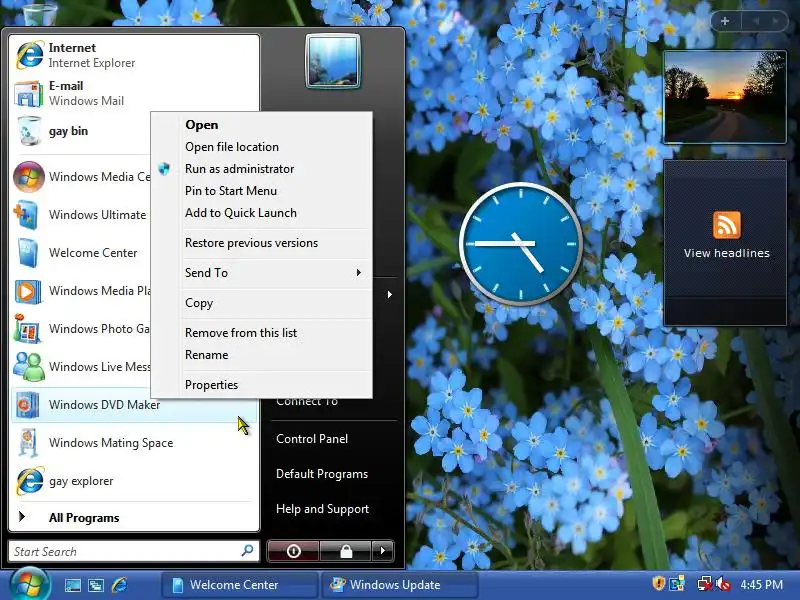Go to previous sidebar gadget page
This screenshot has height=600, width=800.
[x=756, y=21]
